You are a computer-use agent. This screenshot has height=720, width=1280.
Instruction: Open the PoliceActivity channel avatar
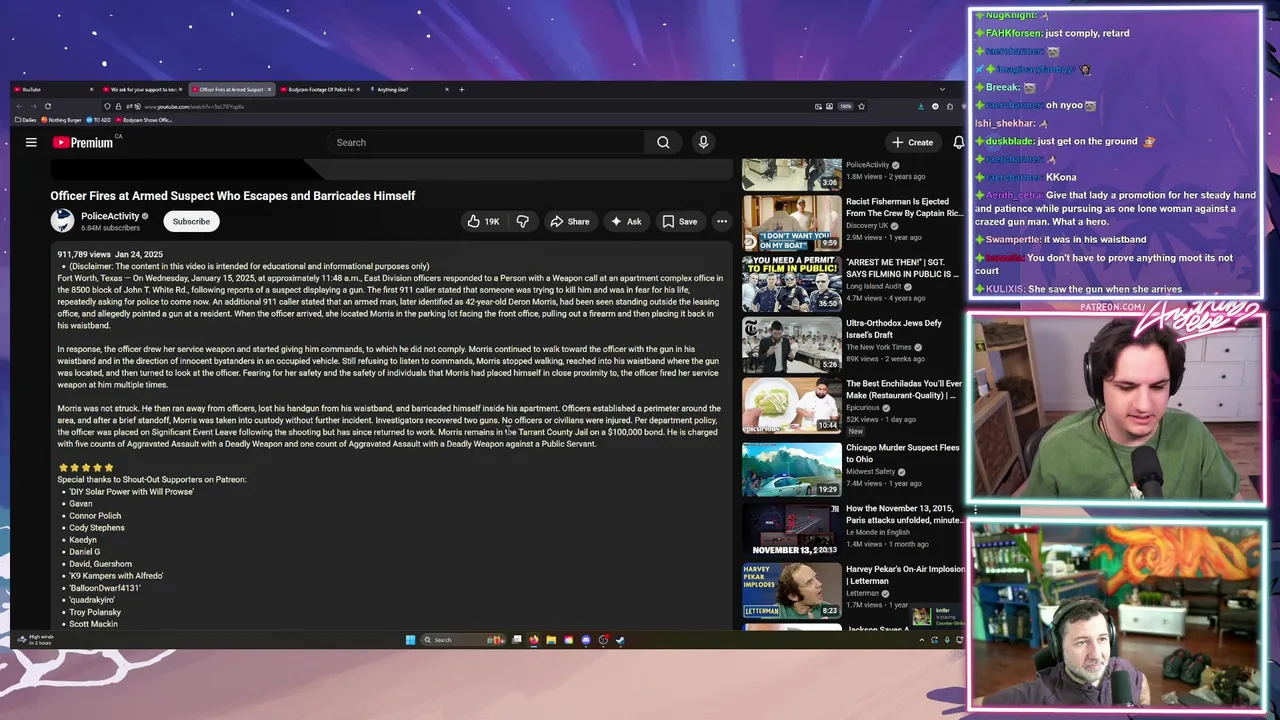tap(62, 221)
